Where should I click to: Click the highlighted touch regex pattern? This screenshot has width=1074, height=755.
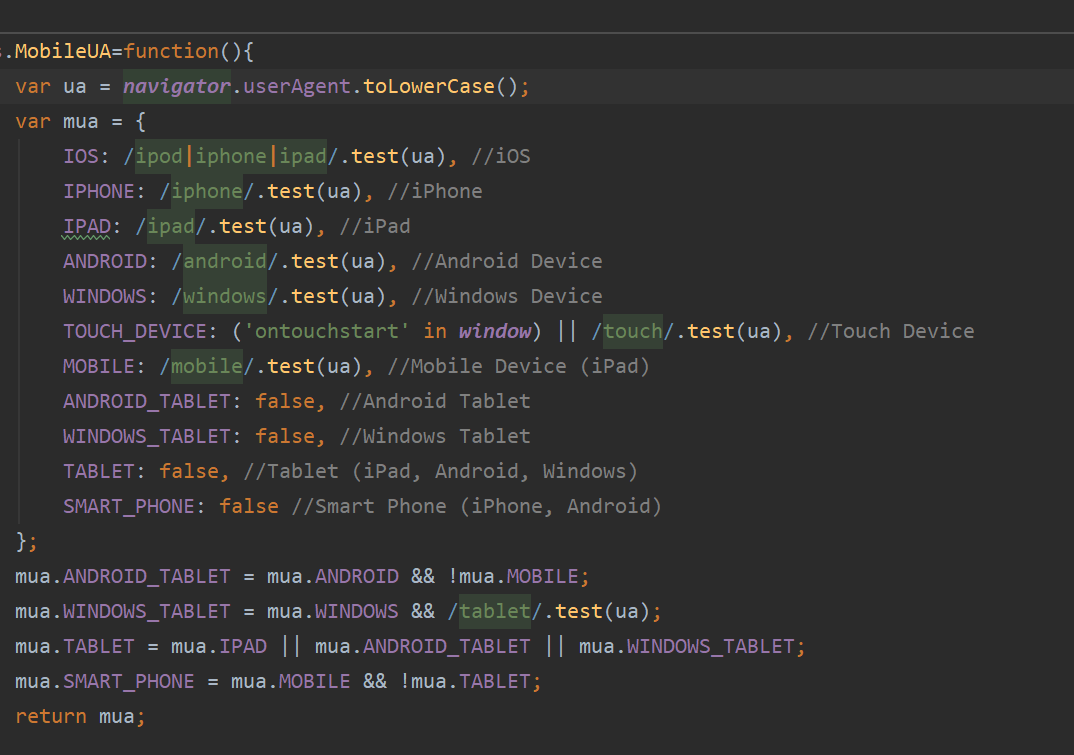pos(633,331)
